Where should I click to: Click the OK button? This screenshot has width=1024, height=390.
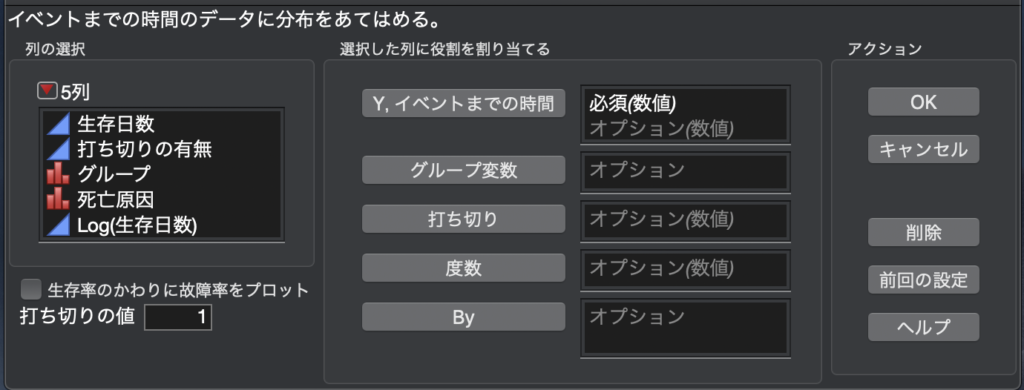pyautogui.click(x=923, y=102)
